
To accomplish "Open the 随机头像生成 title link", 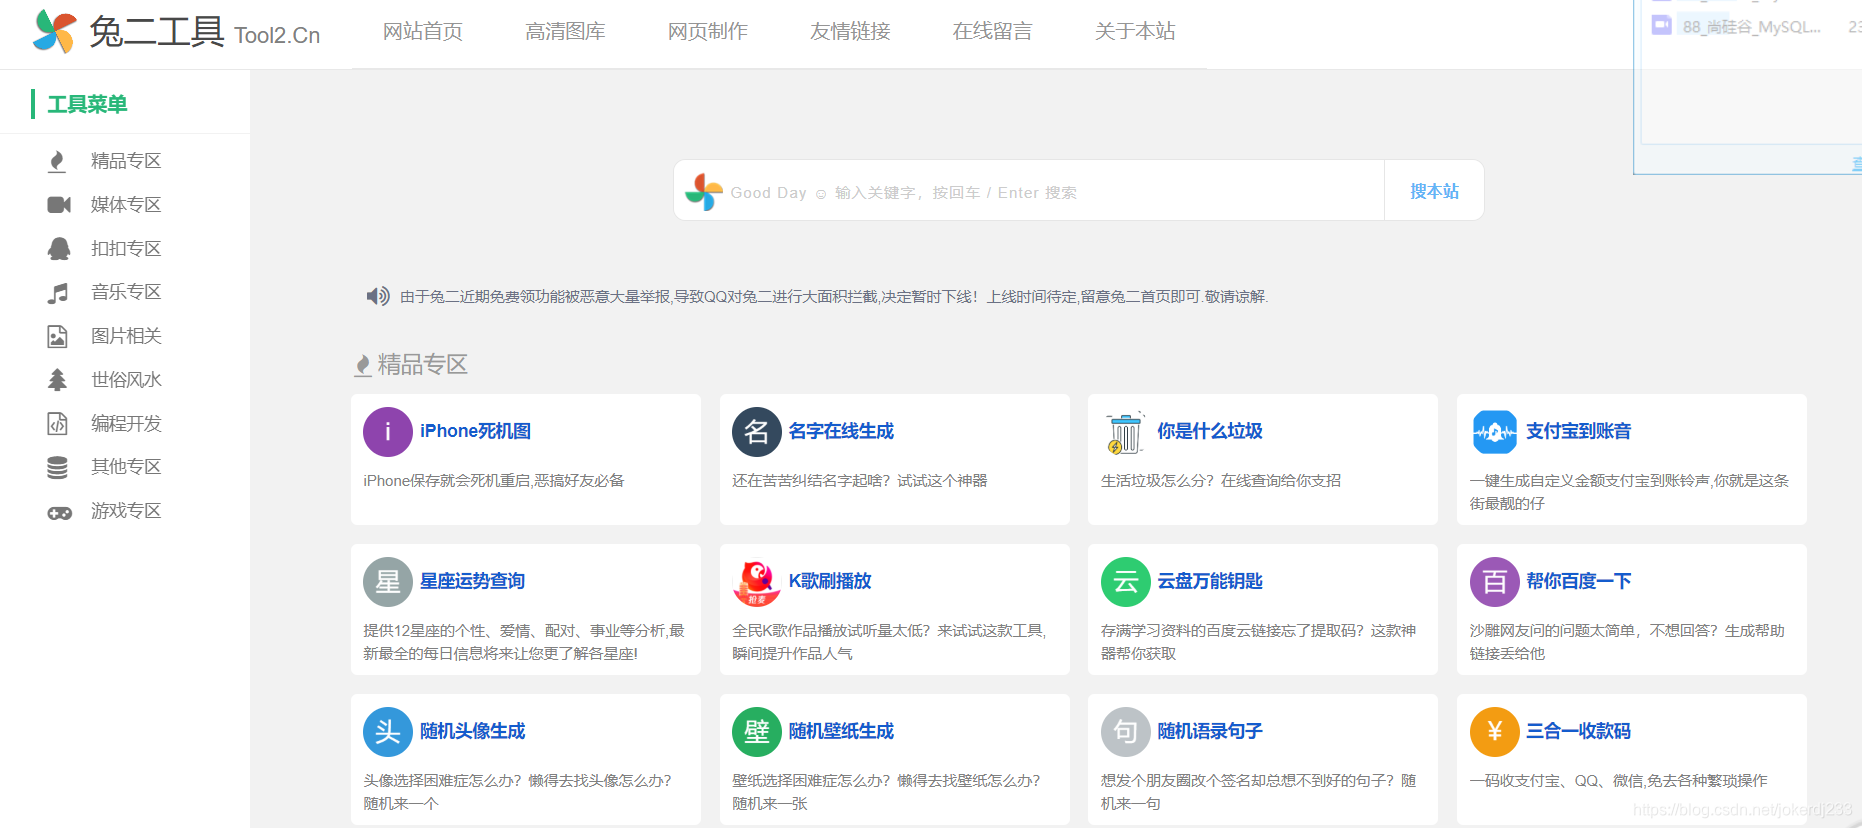I will [x=473, y=731].
